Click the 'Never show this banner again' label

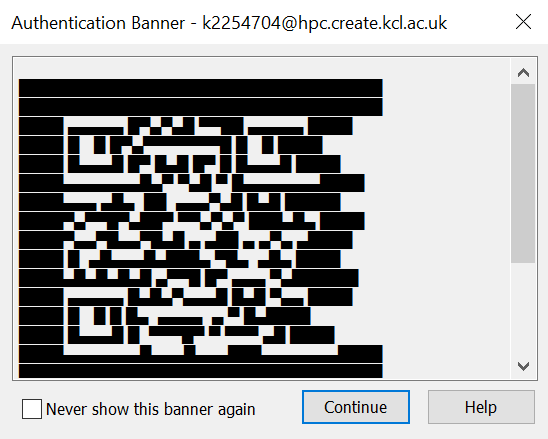tap(151, 409)
